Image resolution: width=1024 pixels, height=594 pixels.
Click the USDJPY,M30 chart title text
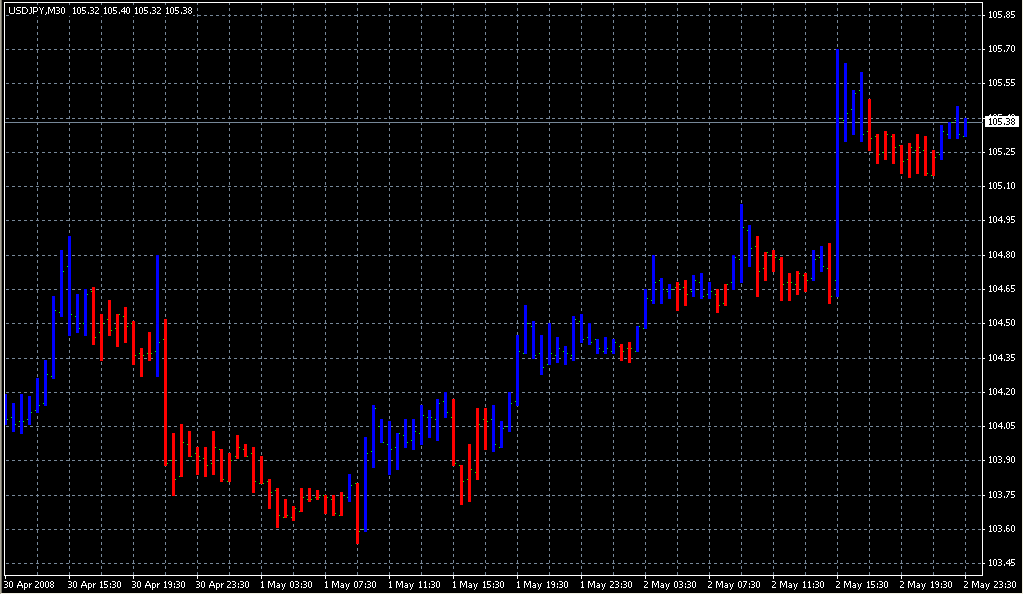point(36,11)
